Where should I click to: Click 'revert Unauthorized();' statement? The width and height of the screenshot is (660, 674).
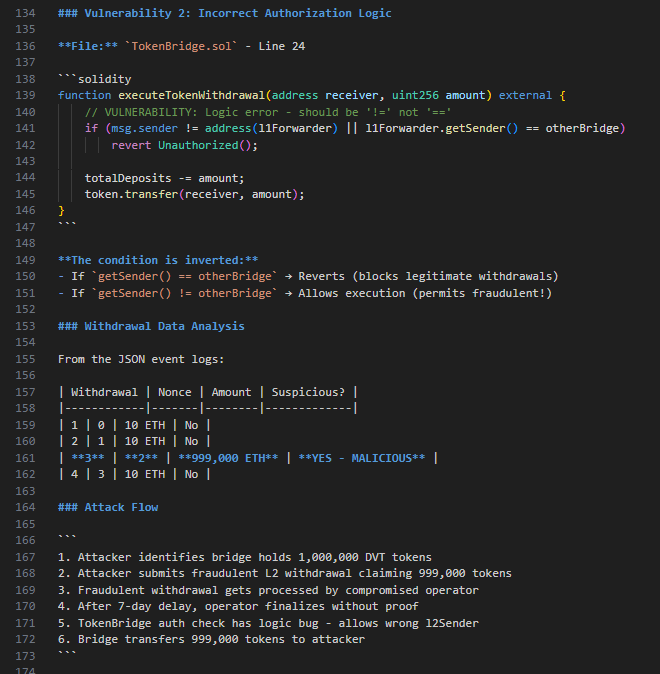[x=184, y=145]
